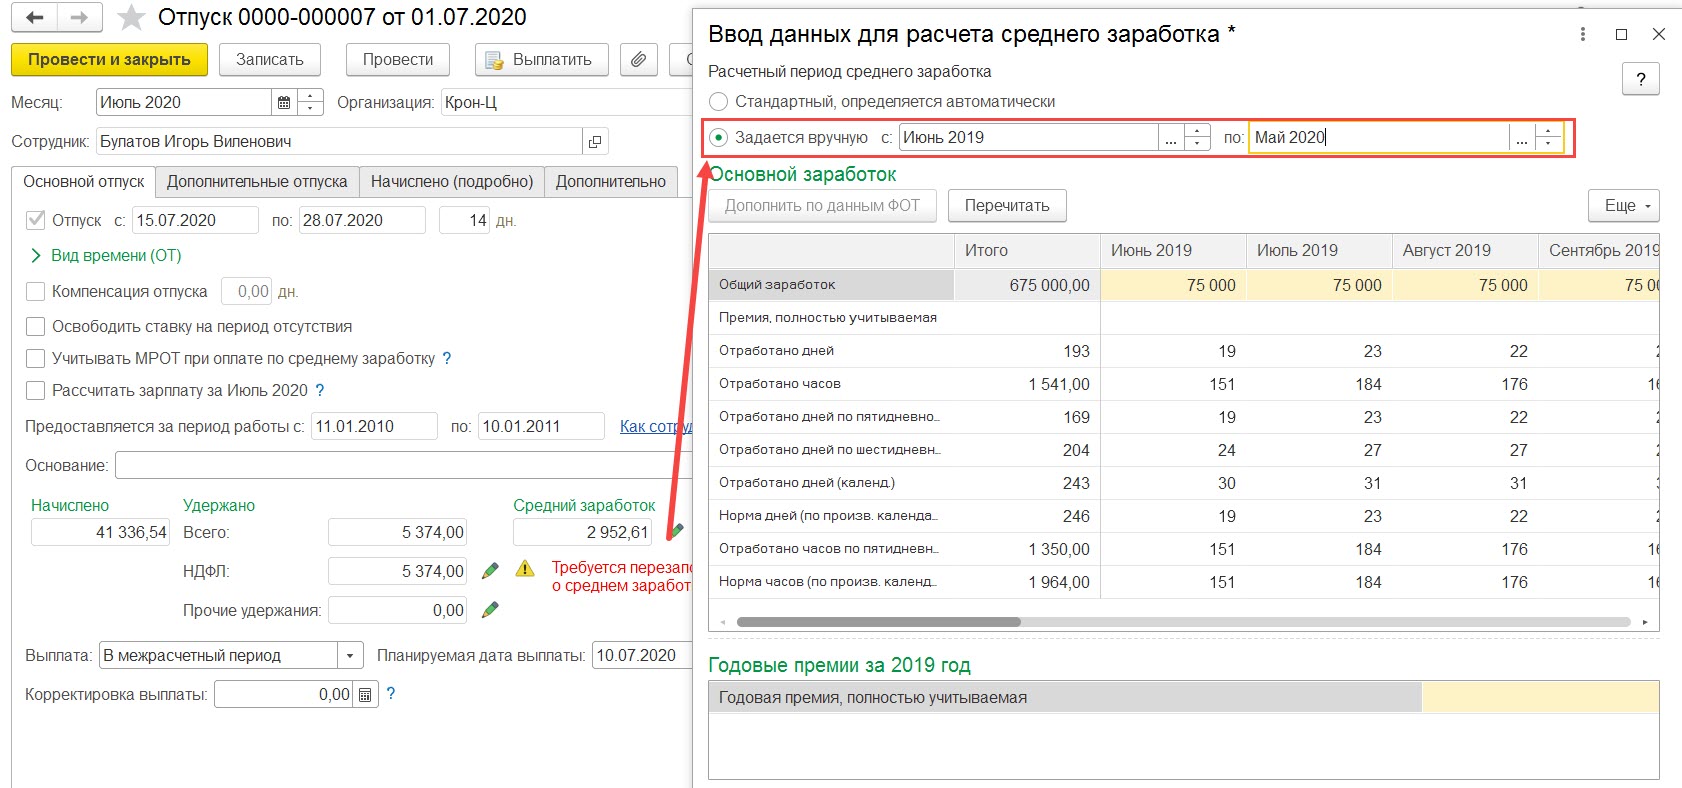Click the Перечитать button
The width and height of the screenshot is (1682, 788).
click(x=1007, y=206)
